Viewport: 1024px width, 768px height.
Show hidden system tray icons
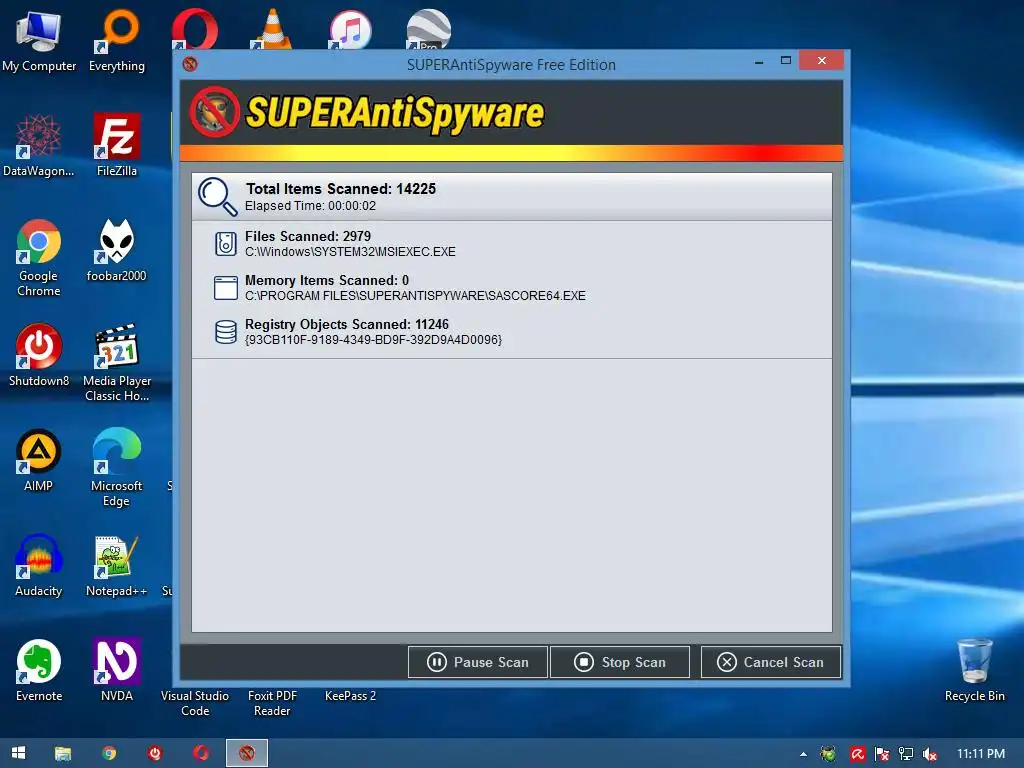click(x=803, y=754)
